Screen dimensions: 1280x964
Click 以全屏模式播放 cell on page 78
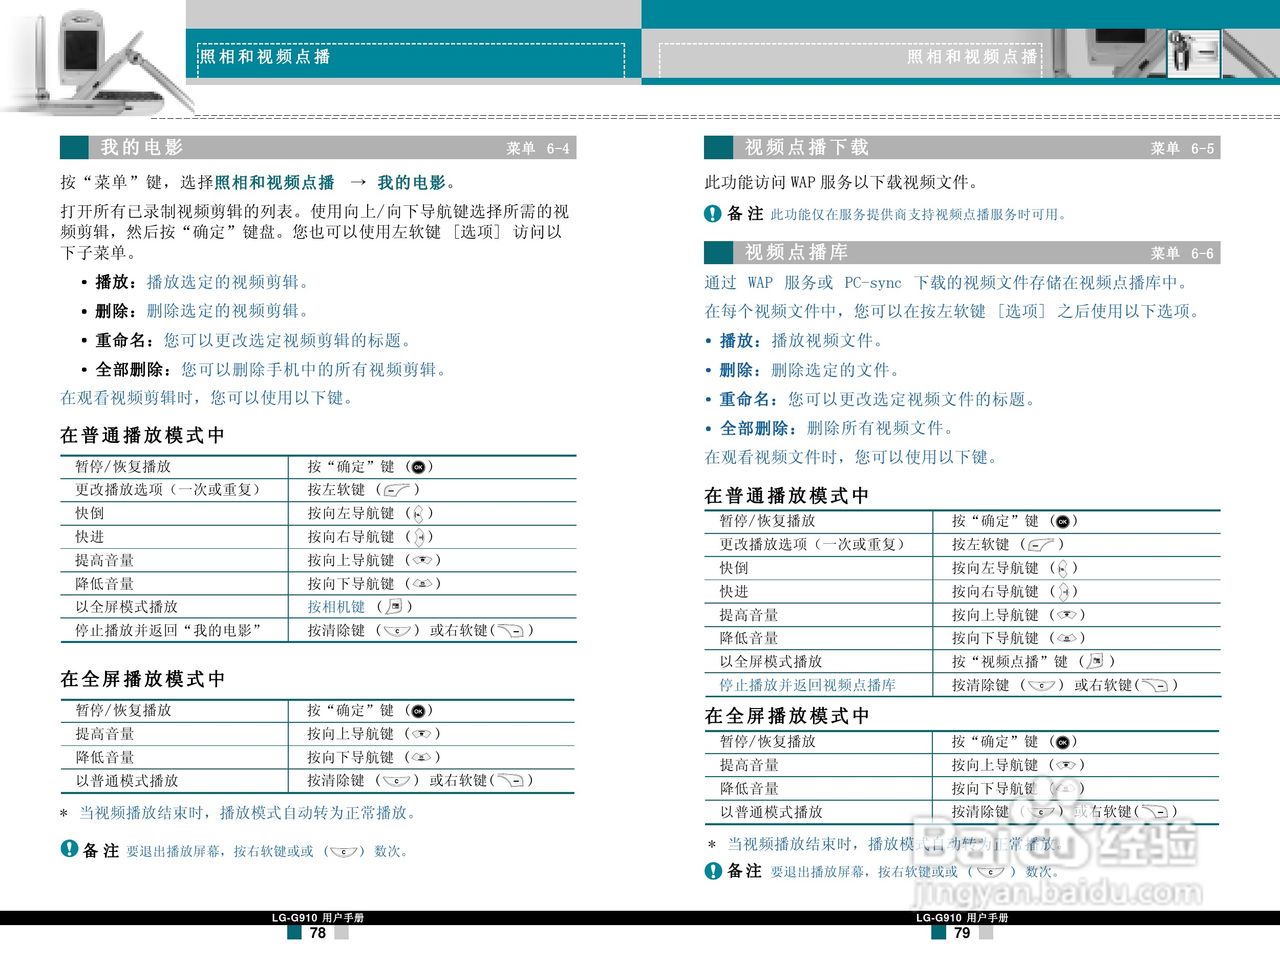click(126, 607)
